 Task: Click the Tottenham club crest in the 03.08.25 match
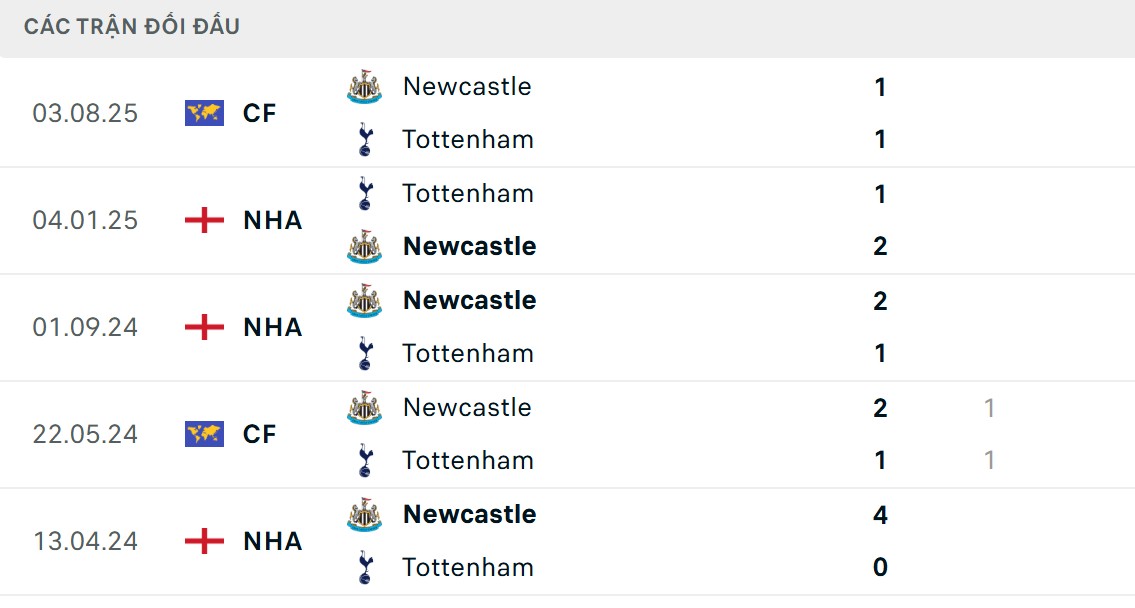tap(364, 139)
